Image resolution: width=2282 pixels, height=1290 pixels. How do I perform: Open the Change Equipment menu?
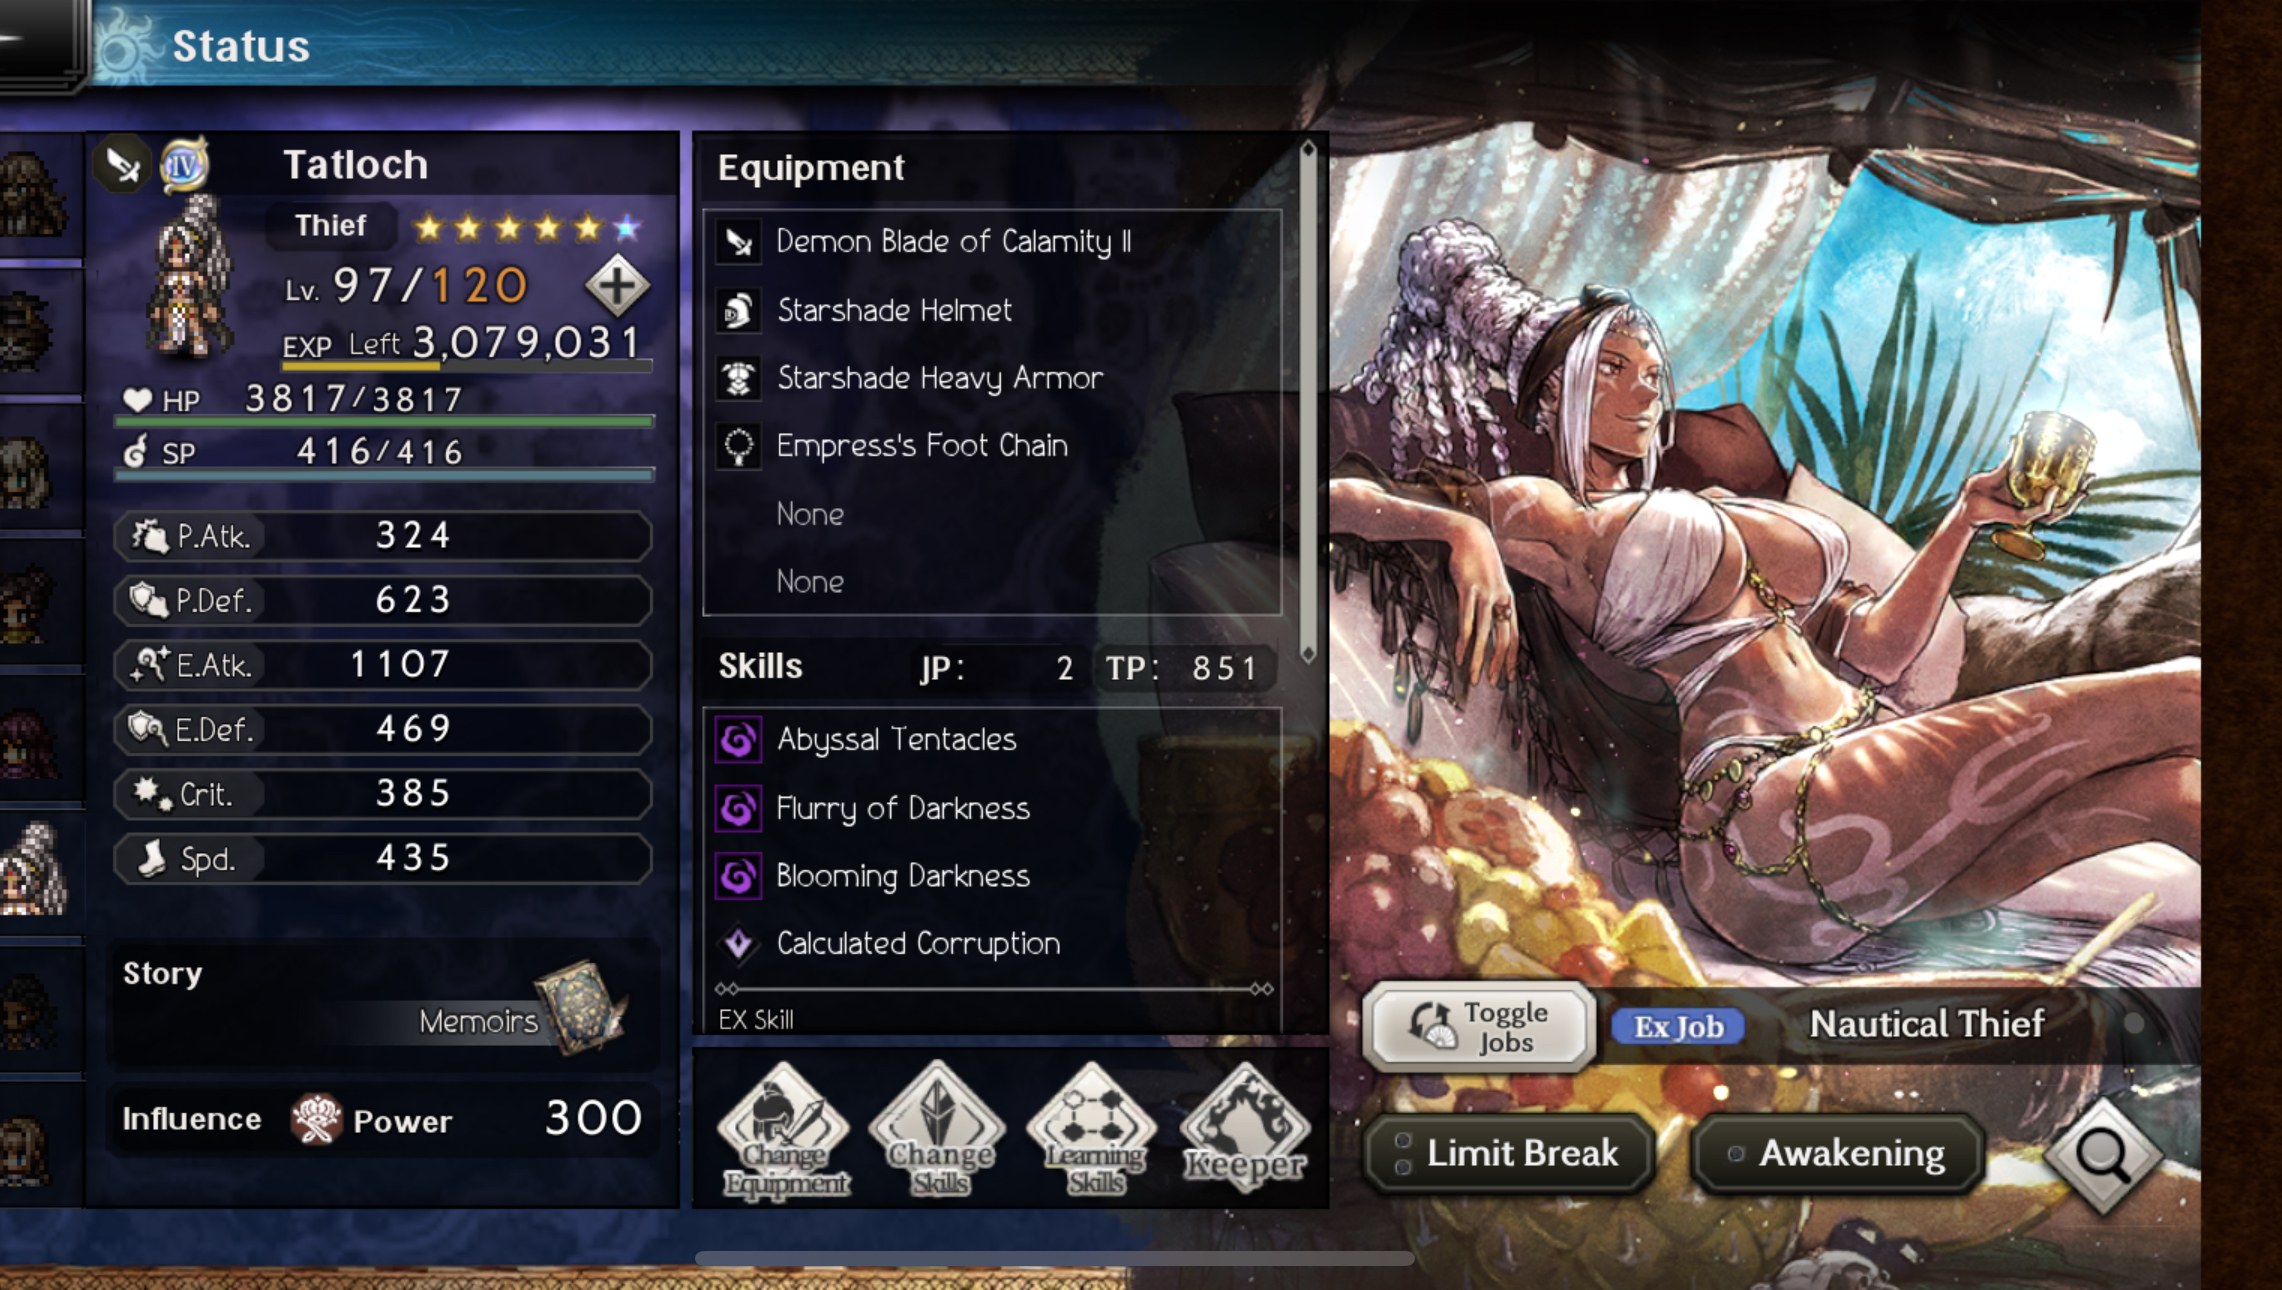coord(785,1130)
